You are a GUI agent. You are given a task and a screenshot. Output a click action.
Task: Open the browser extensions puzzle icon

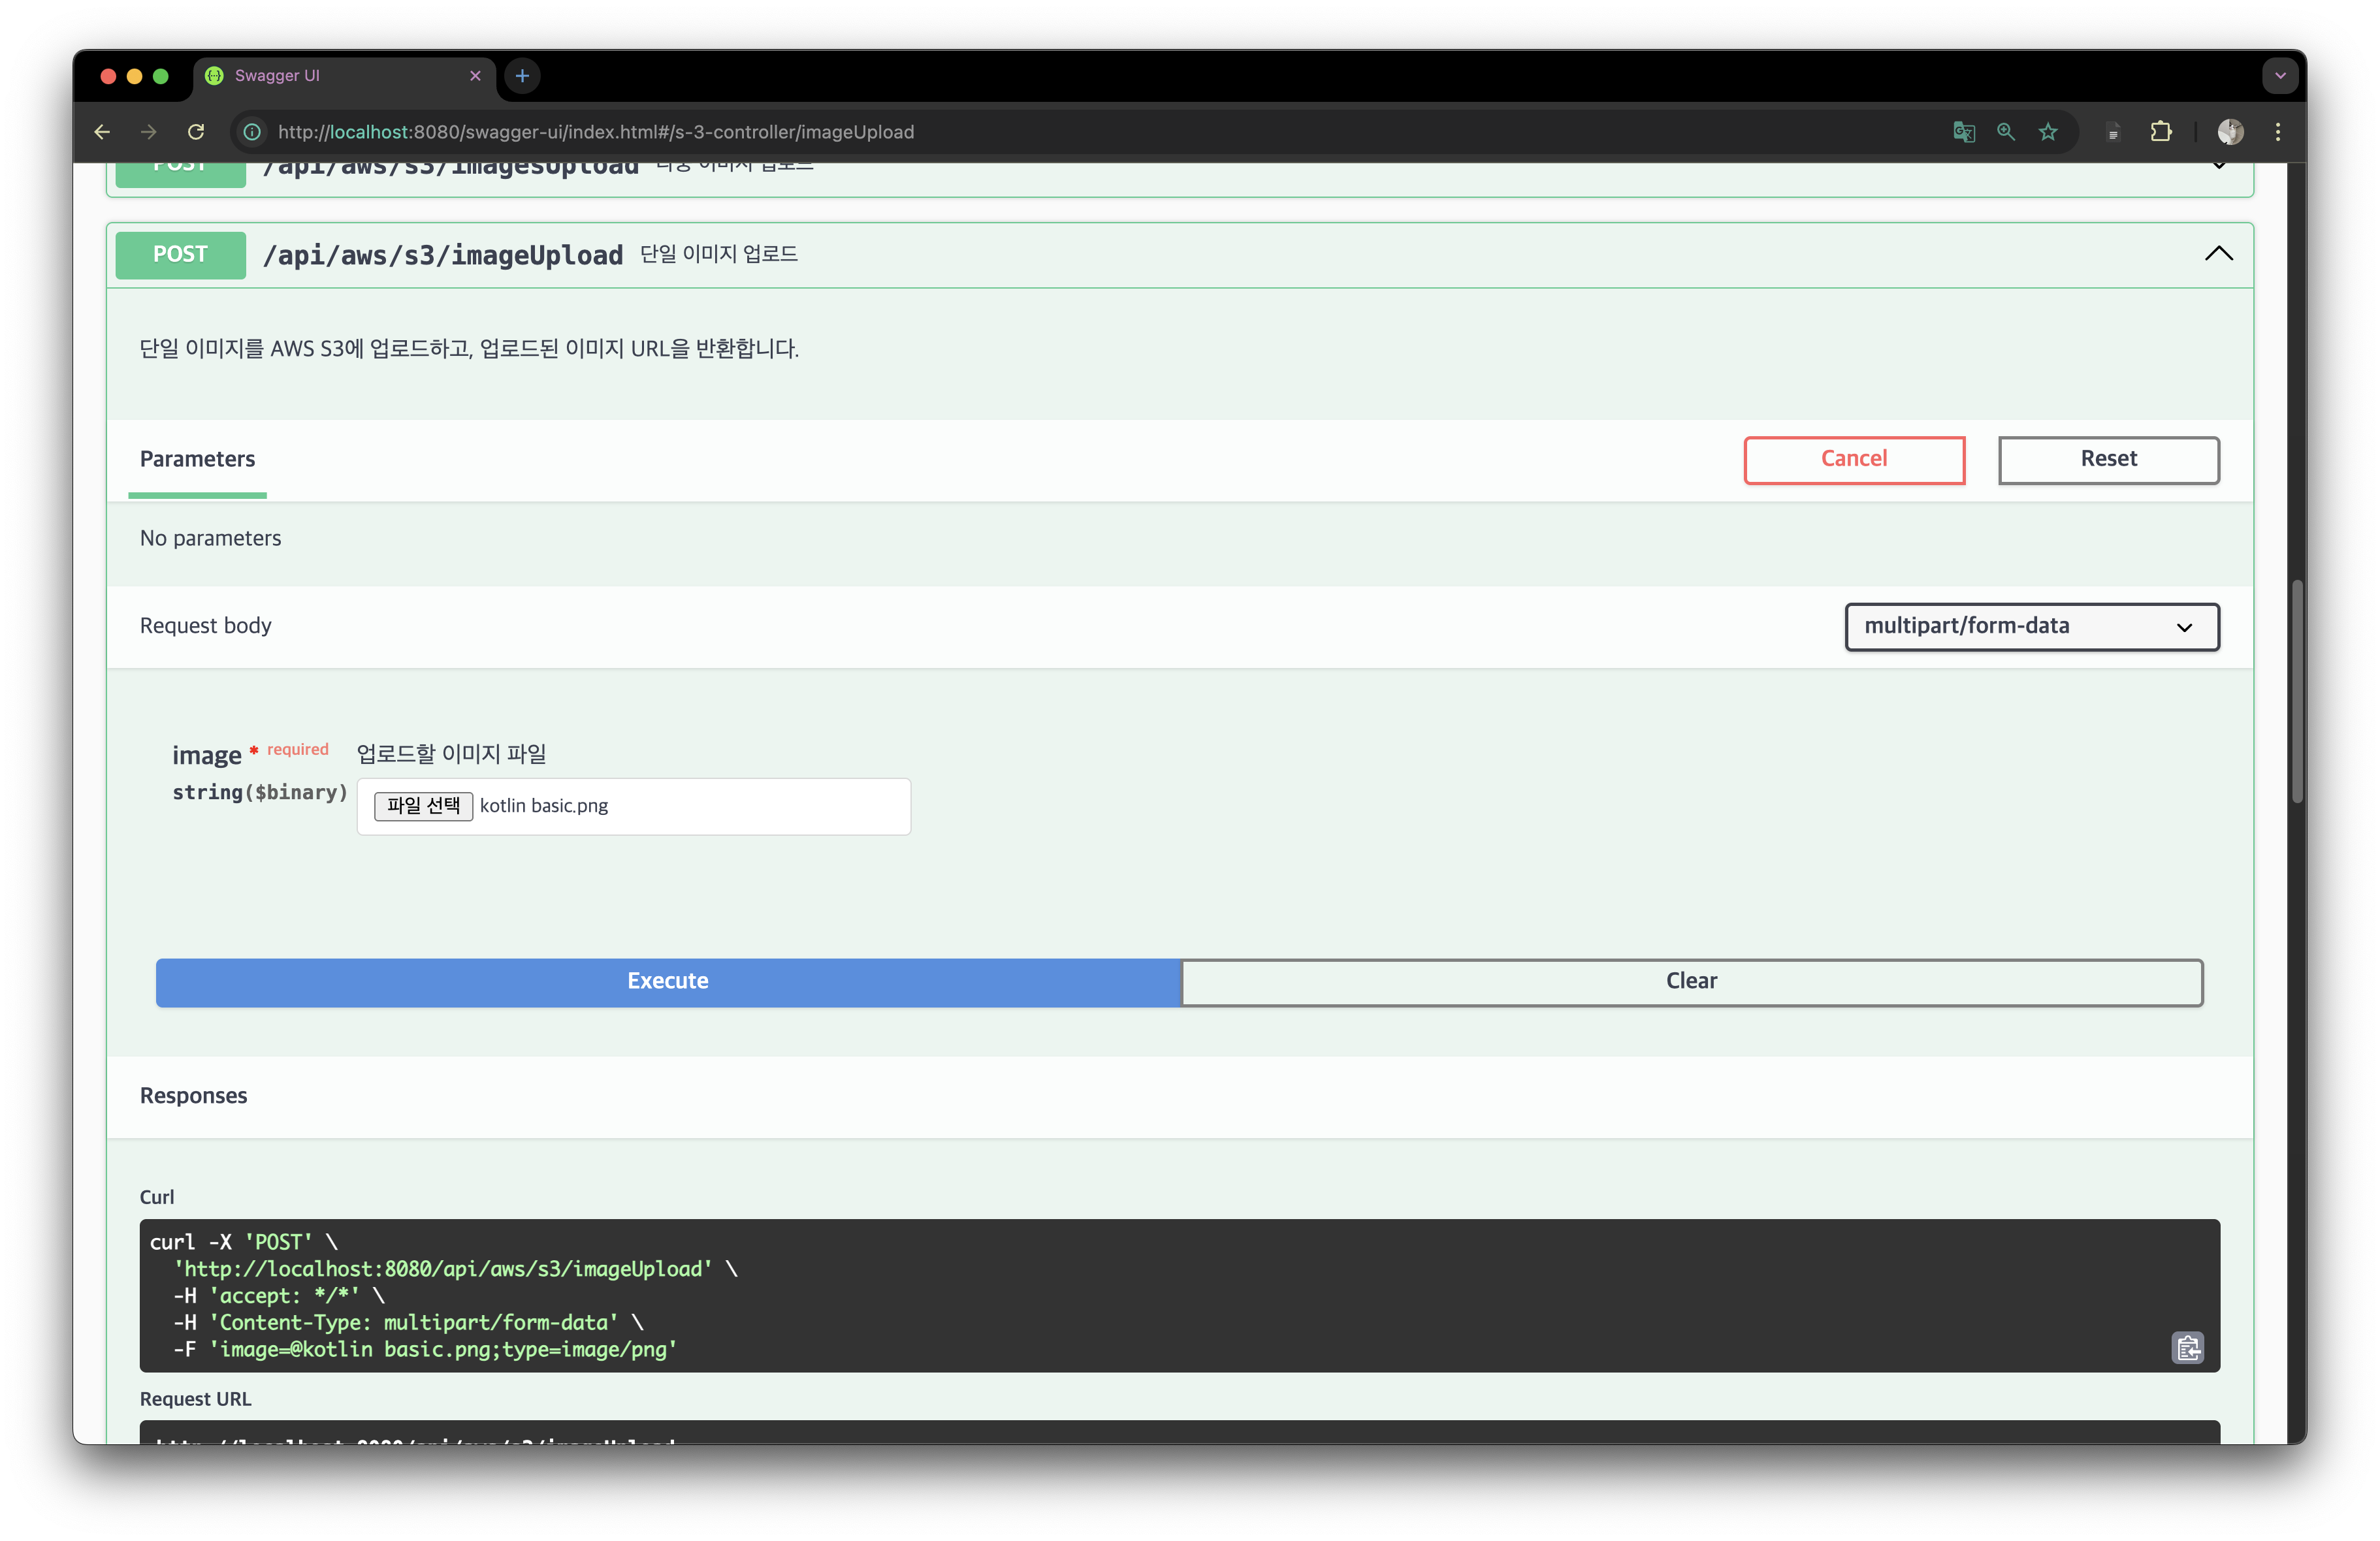(2160, 132)
